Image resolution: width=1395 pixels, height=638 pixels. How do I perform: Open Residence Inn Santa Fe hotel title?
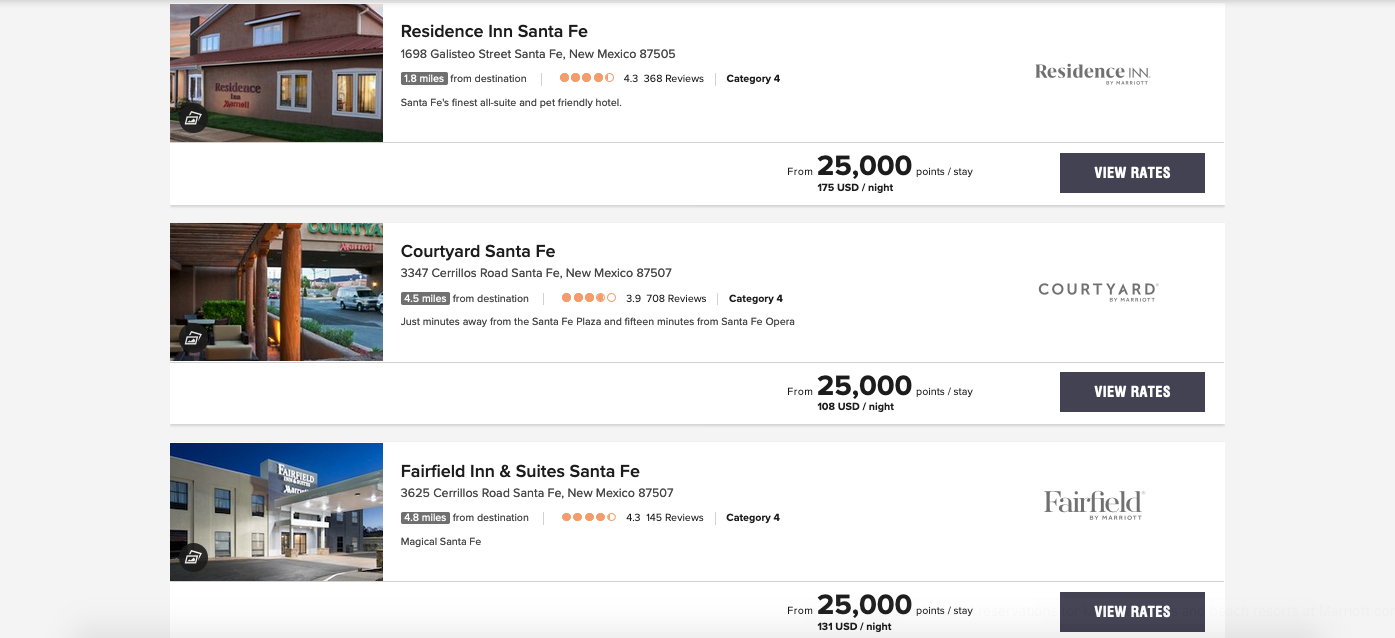click(494, 32)
